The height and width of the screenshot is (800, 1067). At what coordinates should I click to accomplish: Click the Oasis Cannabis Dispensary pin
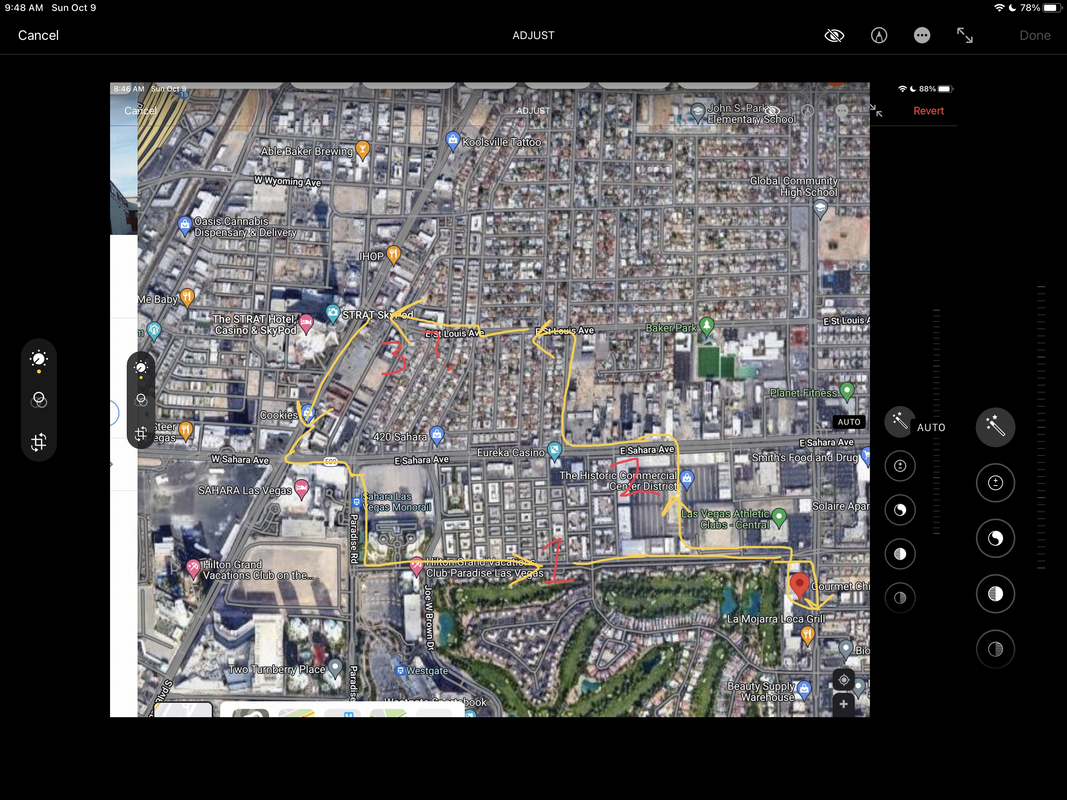[184, 225]
